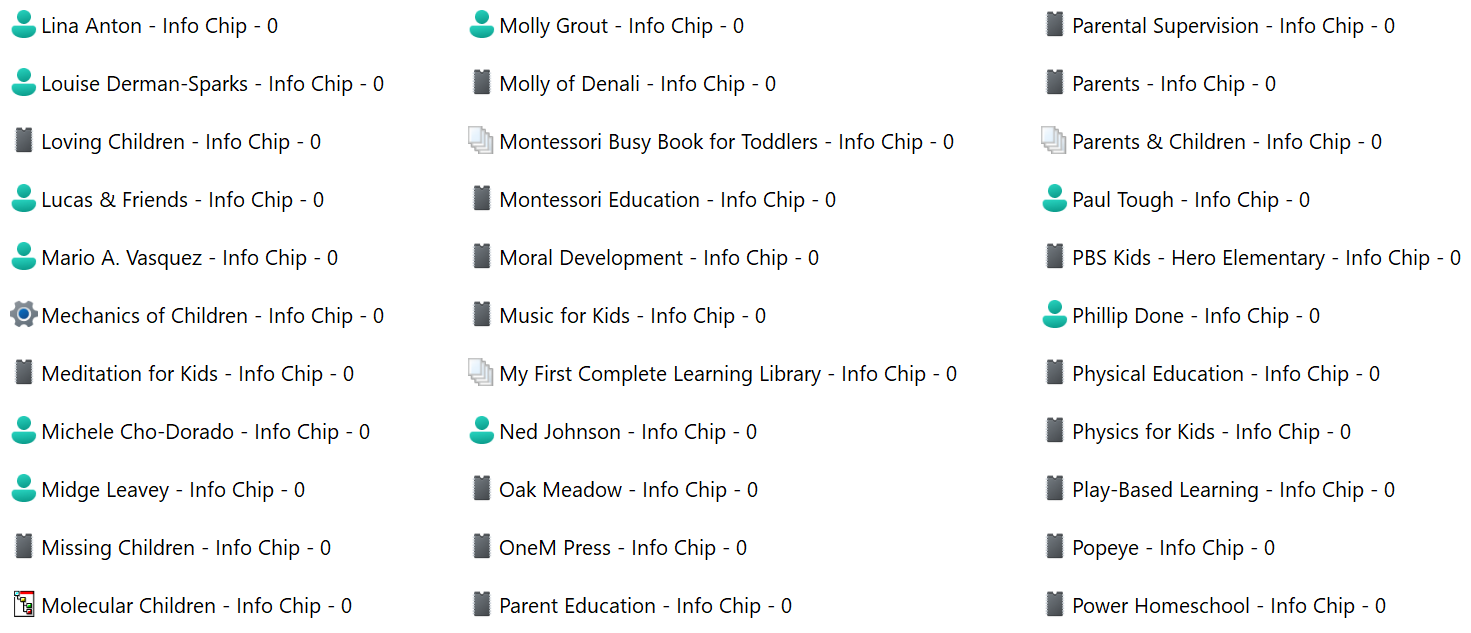The image size is (1471, 633).
Task: Click the book icon next to Popeye
Action: 1054,548
